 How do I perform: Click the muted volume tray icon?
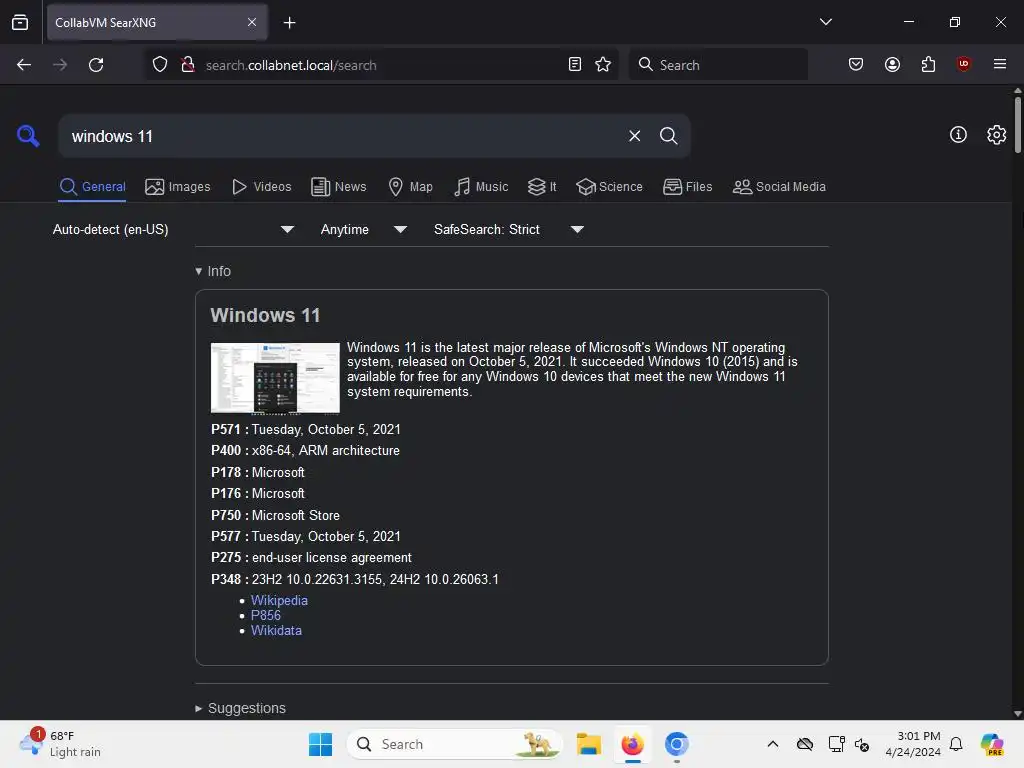tap(861, 744)
